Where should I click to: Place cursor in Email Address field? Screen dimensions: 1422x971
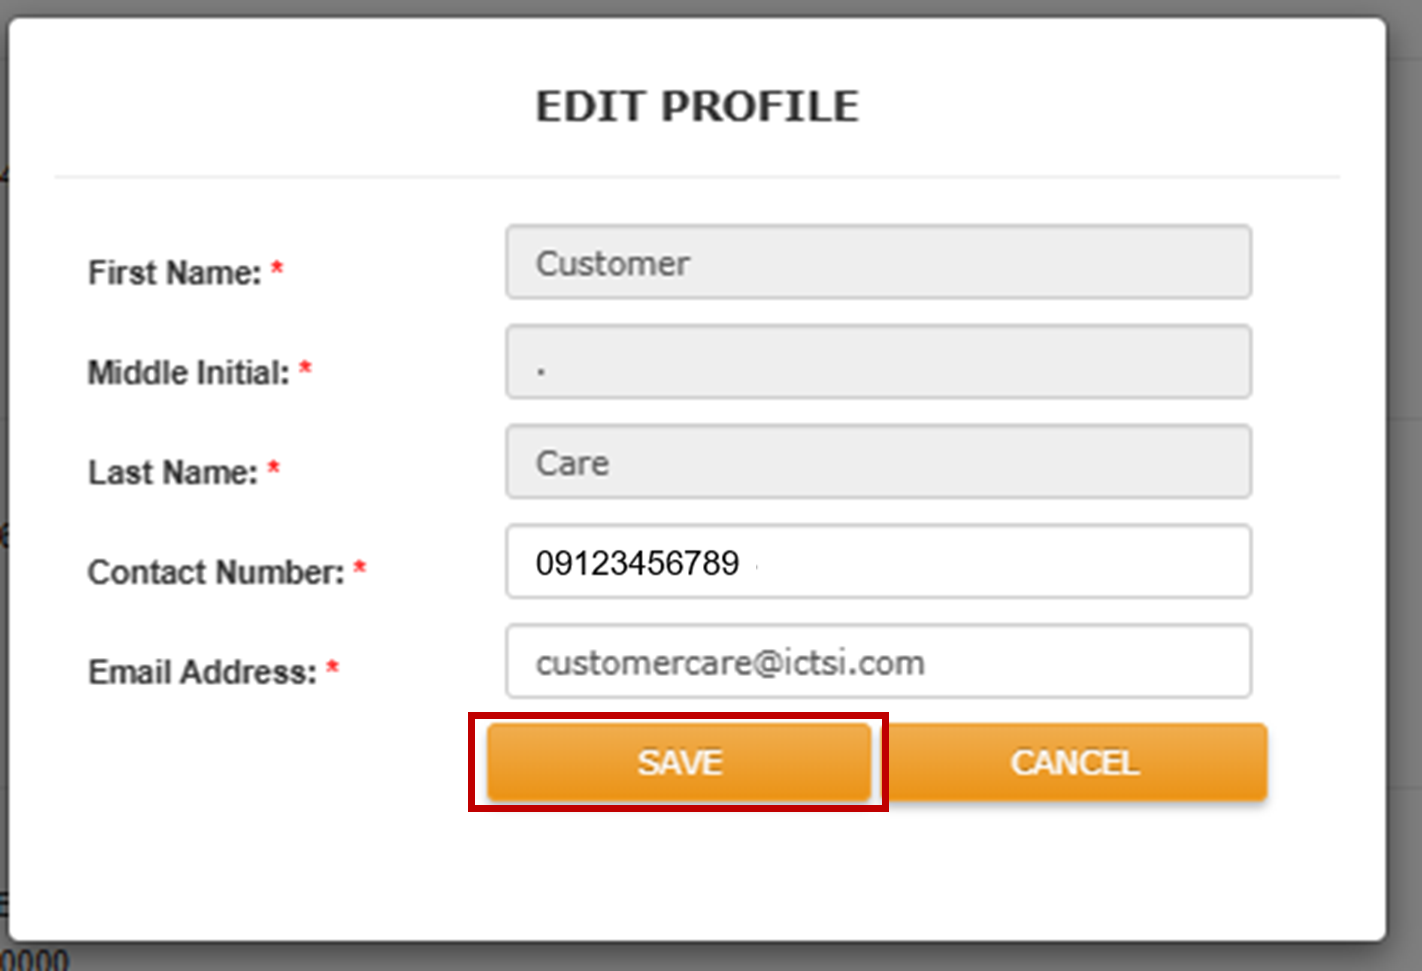878,662
